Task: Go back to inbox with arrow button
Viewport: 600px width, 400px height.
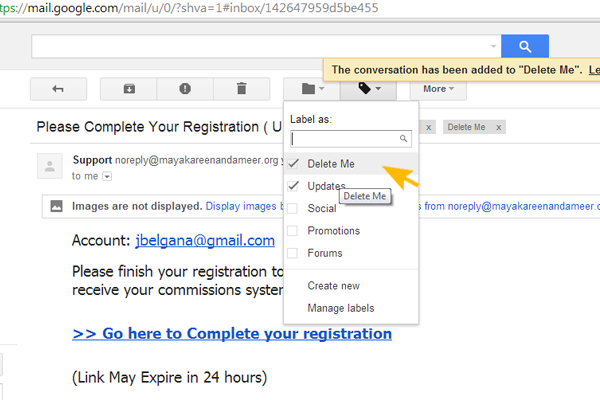Action: (58, 89)
